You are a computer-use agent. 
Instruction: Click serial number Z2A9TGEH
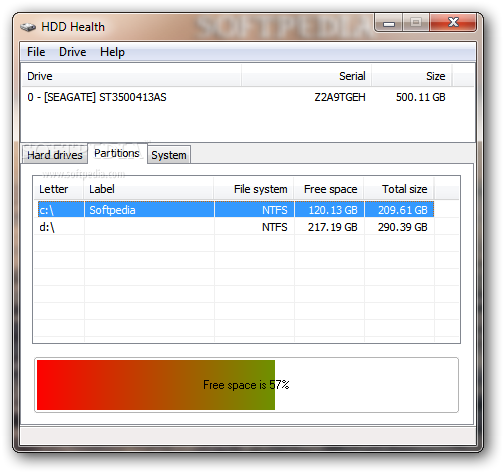coord(340,97)
